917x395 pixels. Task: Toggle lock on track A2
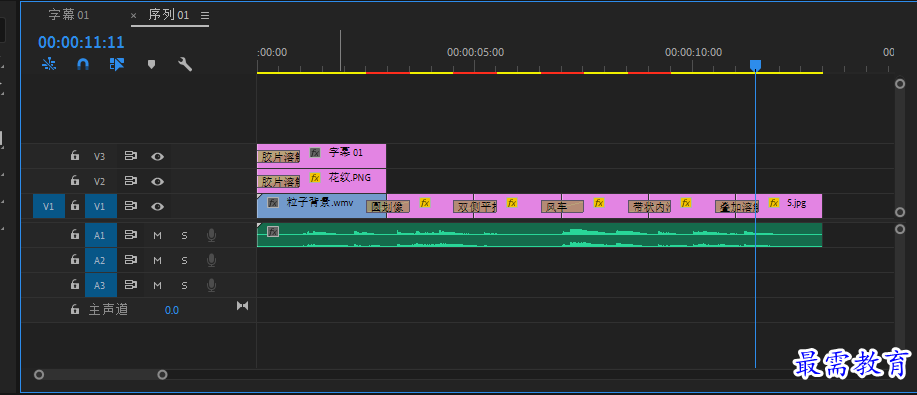click(x=75, y=260)
